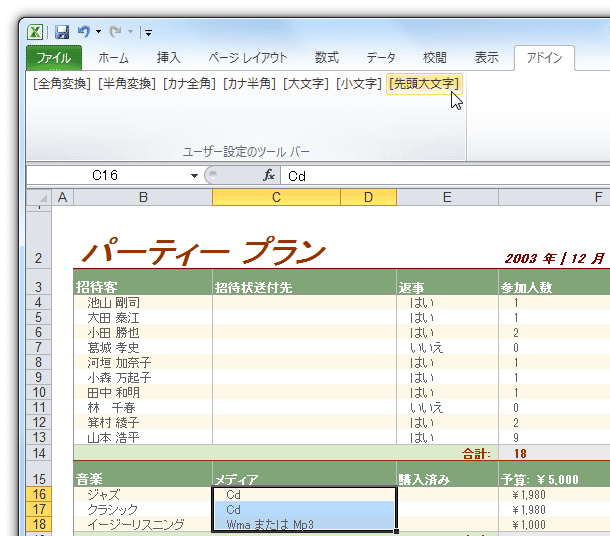Select the cell with 大田 泰江

pyautogui.click(x=143, y=317)
